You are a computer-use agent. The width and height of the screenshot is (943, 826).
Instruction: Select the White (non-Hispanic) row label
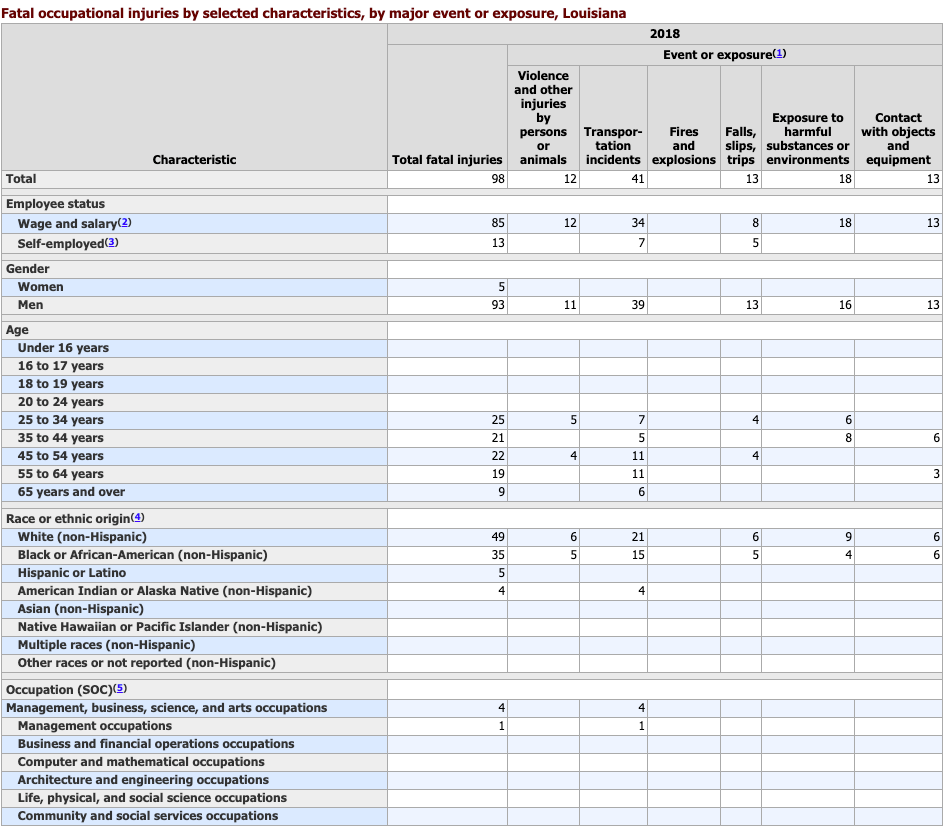click(x=82, y=537)
